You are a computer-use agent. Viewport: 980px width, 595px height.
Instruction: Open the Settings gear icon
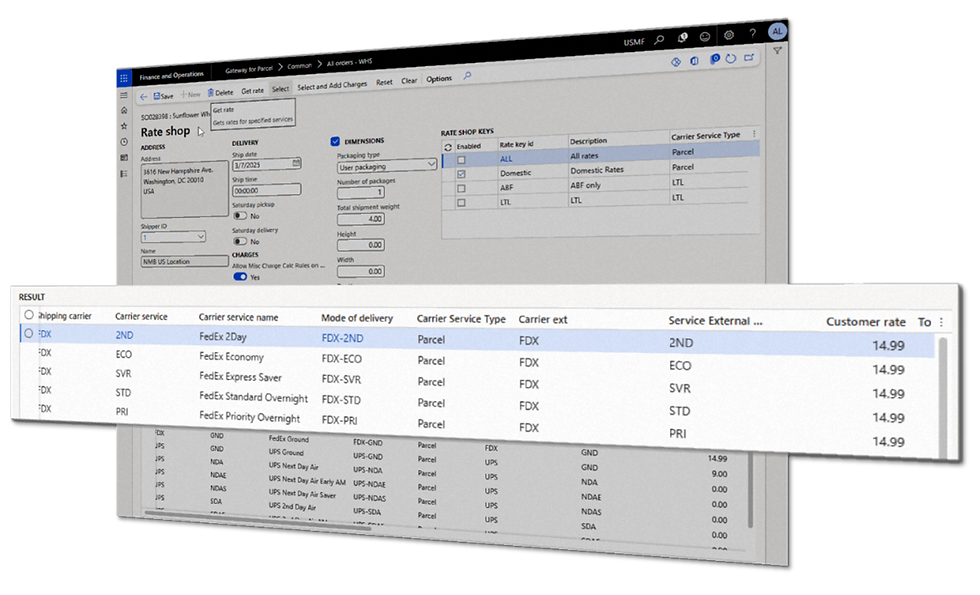point(729,35)
